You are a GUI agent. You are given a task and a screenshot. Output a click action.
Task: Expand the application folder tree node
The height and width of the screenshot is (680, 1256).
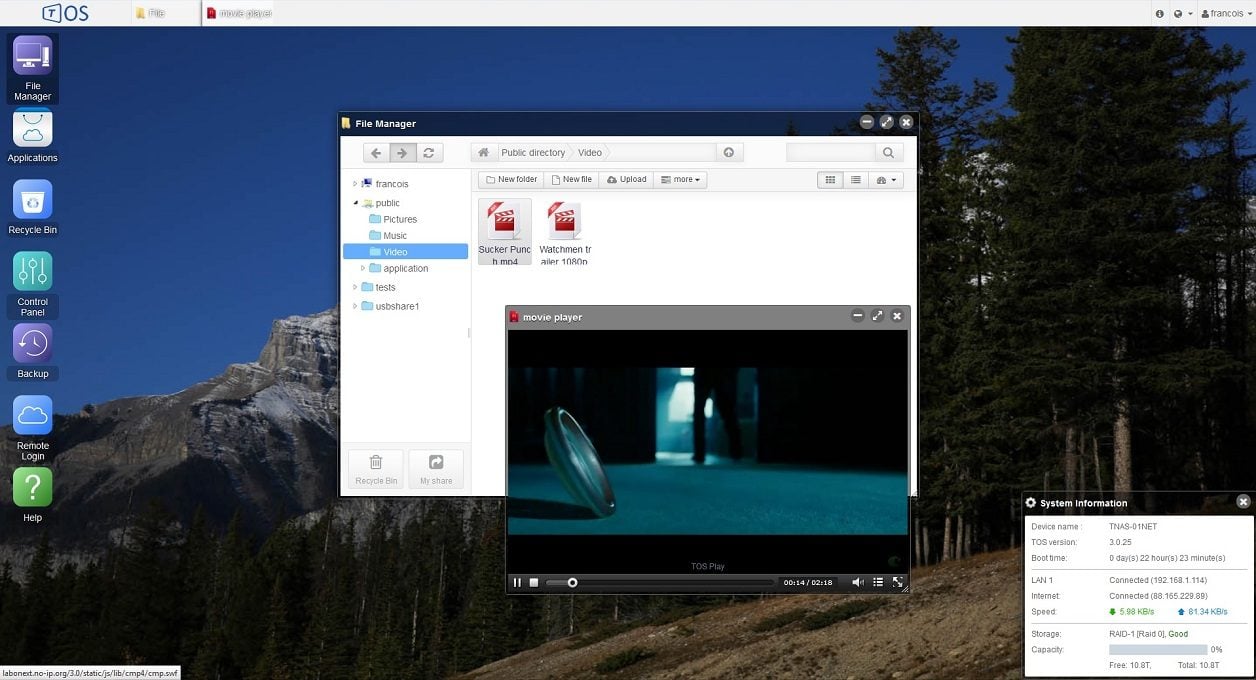click(363, 268)
